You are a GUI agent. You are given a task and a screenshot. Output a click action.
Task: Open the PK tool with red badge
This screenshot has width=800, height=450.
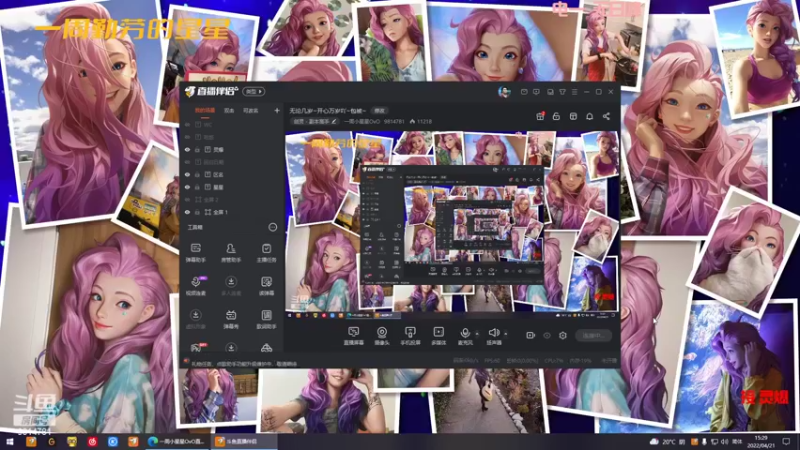[x=197, y=347]
